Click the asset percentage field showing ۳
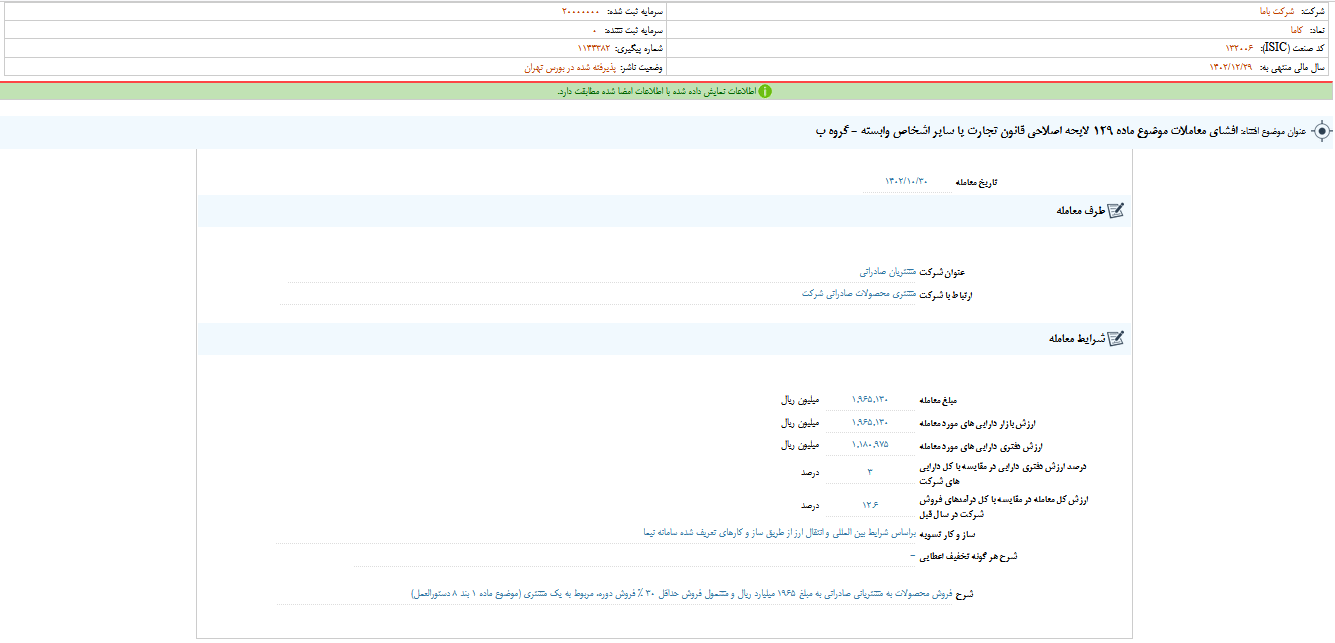Screen dimensions: 1335x643 pos(870,471)
